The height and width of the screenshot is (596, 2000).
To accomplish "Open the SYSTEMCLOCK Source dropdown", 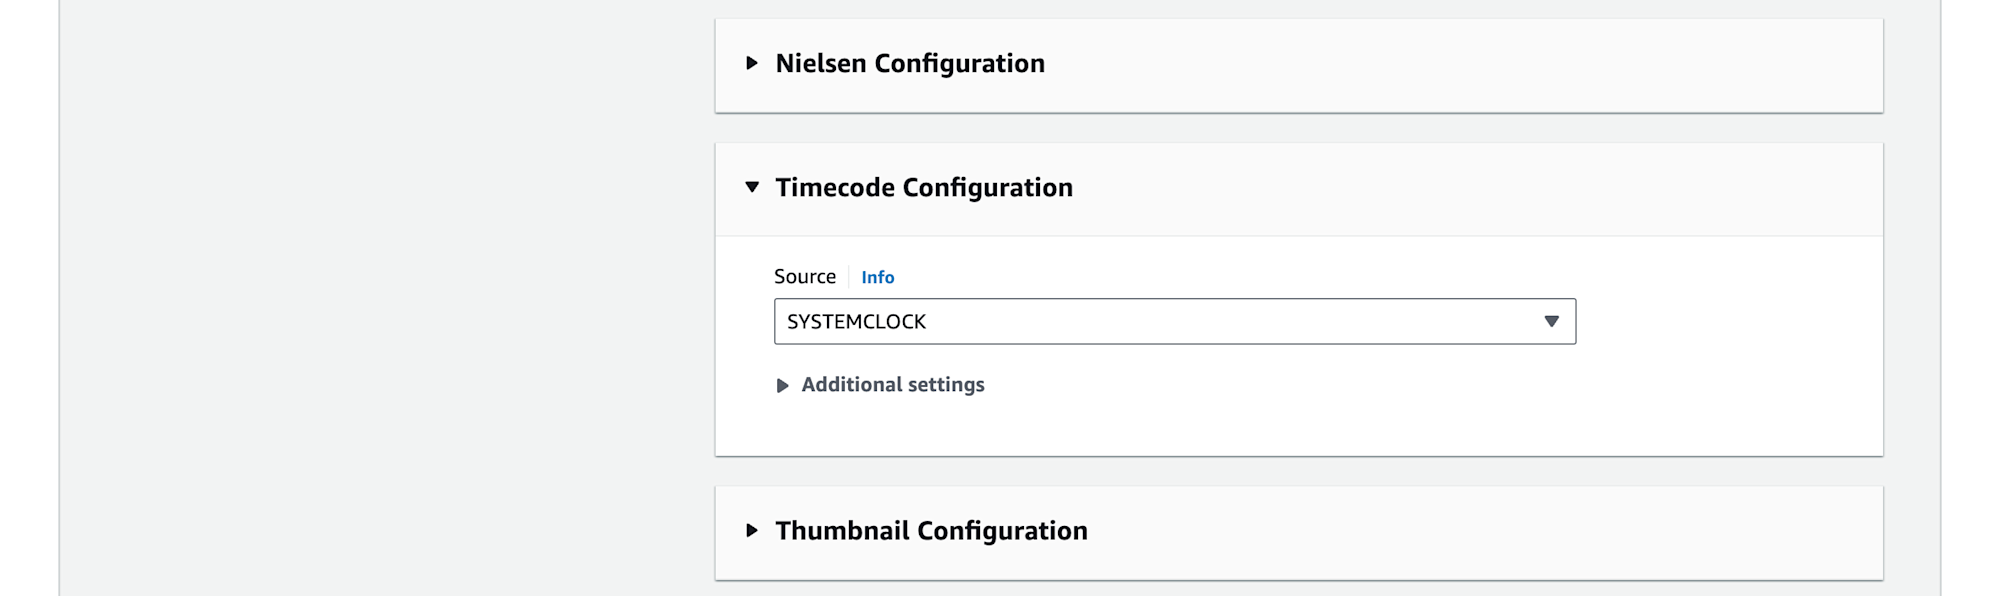I will (1175, 321).
